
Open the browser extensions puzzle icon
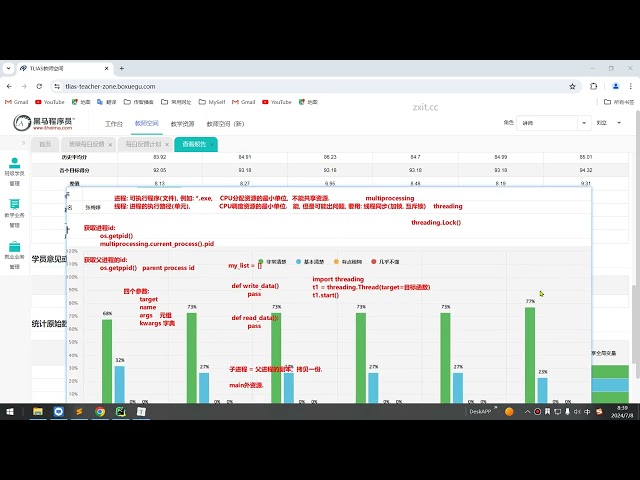pyautogui.click(x=593, y=87)
